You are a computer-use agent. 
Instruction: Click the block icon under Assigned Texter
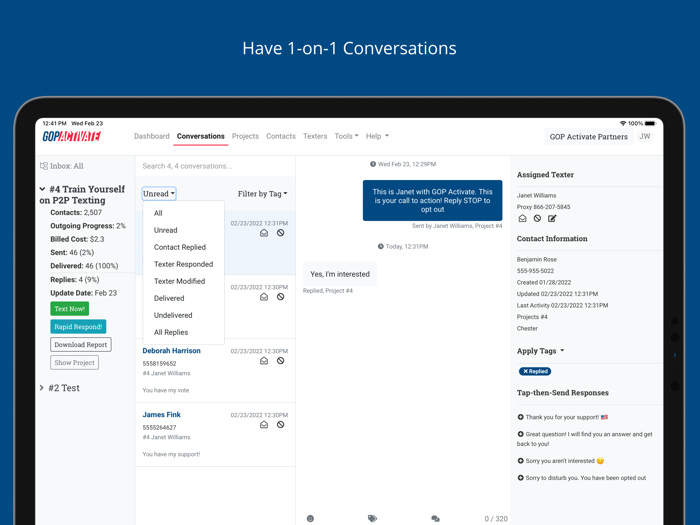(538, 218)
